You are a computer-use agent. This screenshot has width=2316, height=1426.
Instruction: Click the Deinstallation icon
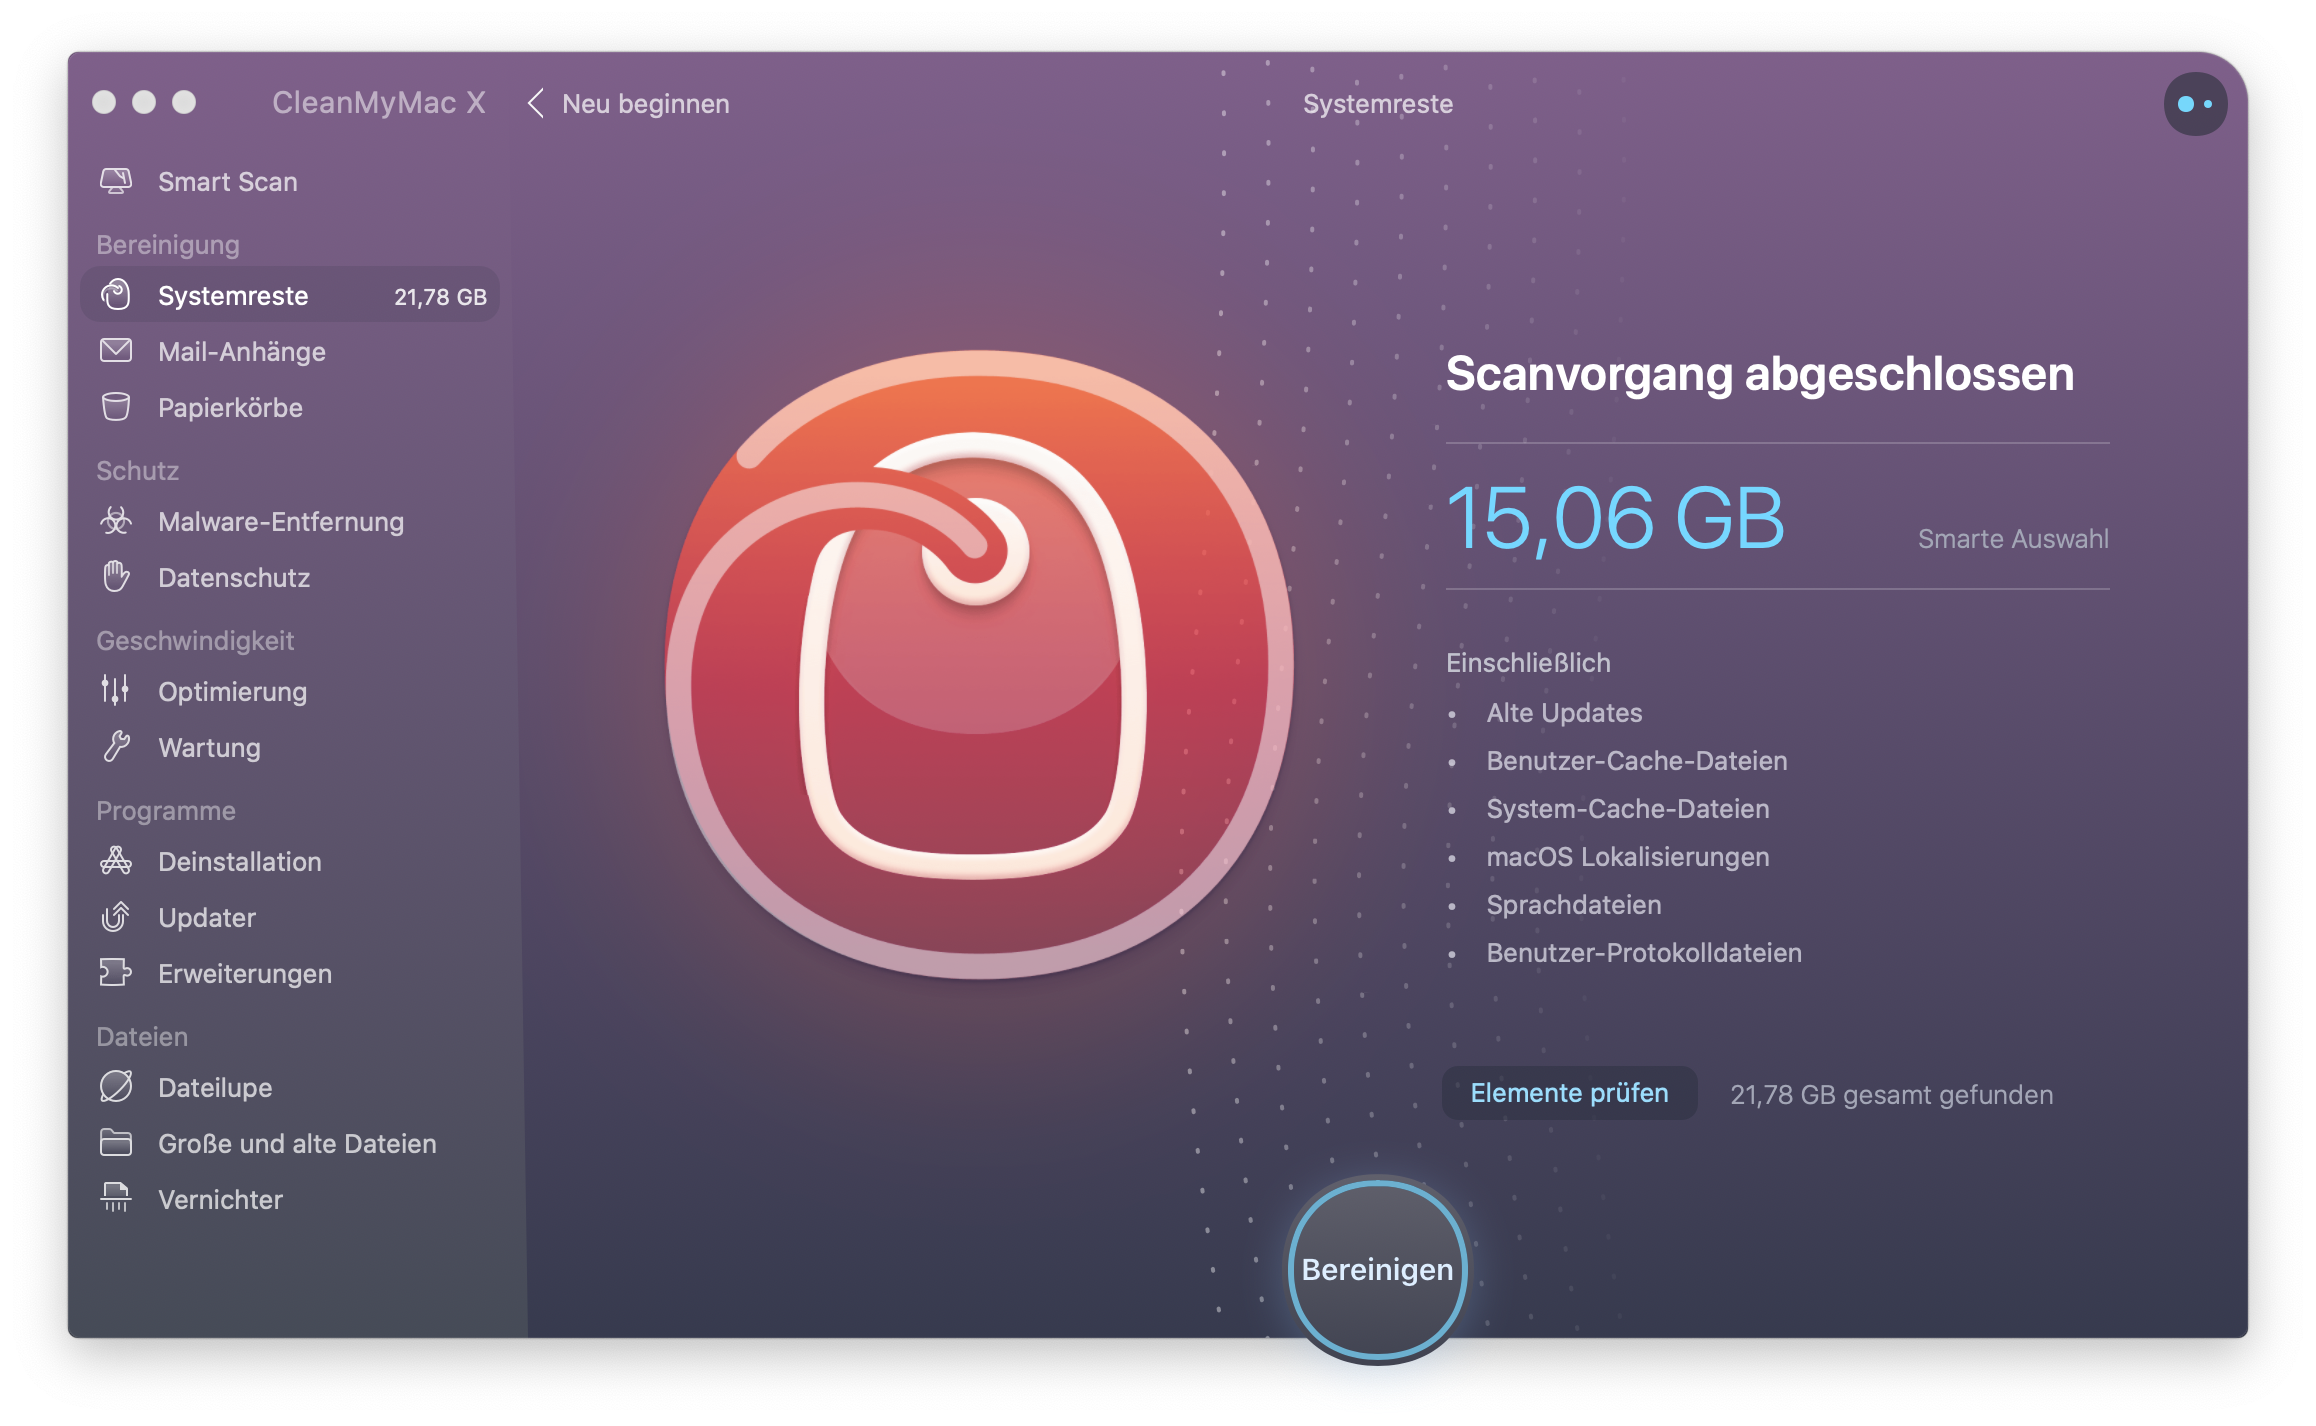point(121,862)
